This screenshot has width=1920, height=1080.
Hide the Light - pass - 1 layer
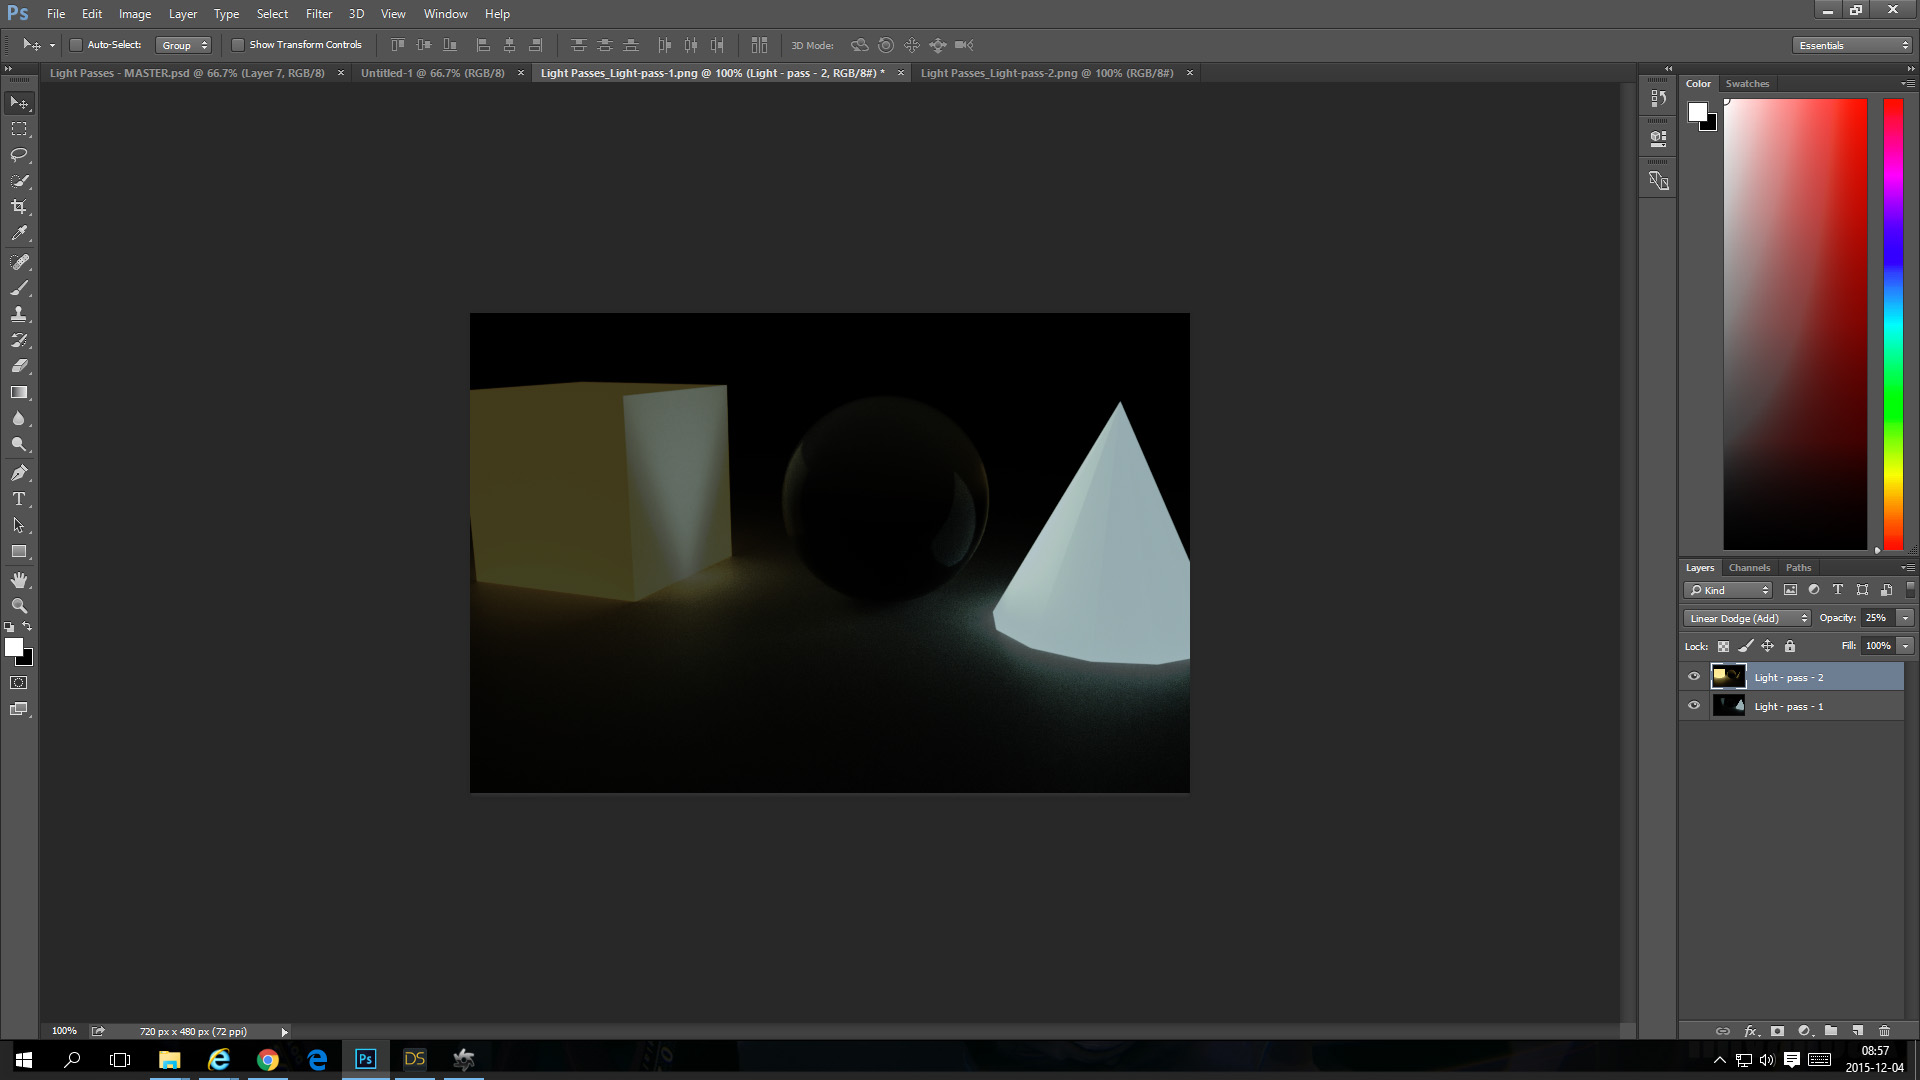pyautogui.click(x=1694, y=706)
